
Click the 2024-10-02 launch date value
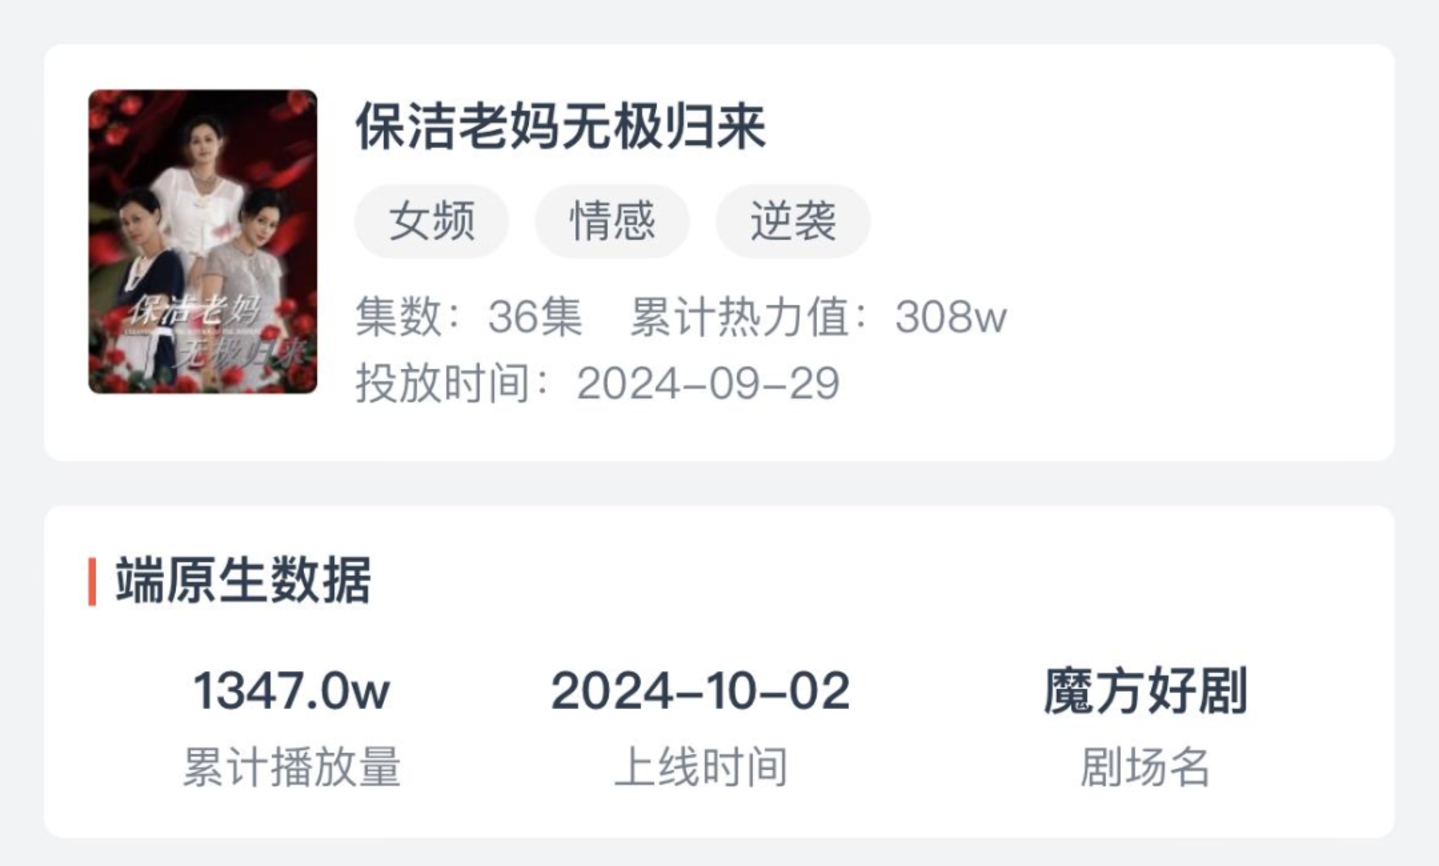[x=700, y=691]
